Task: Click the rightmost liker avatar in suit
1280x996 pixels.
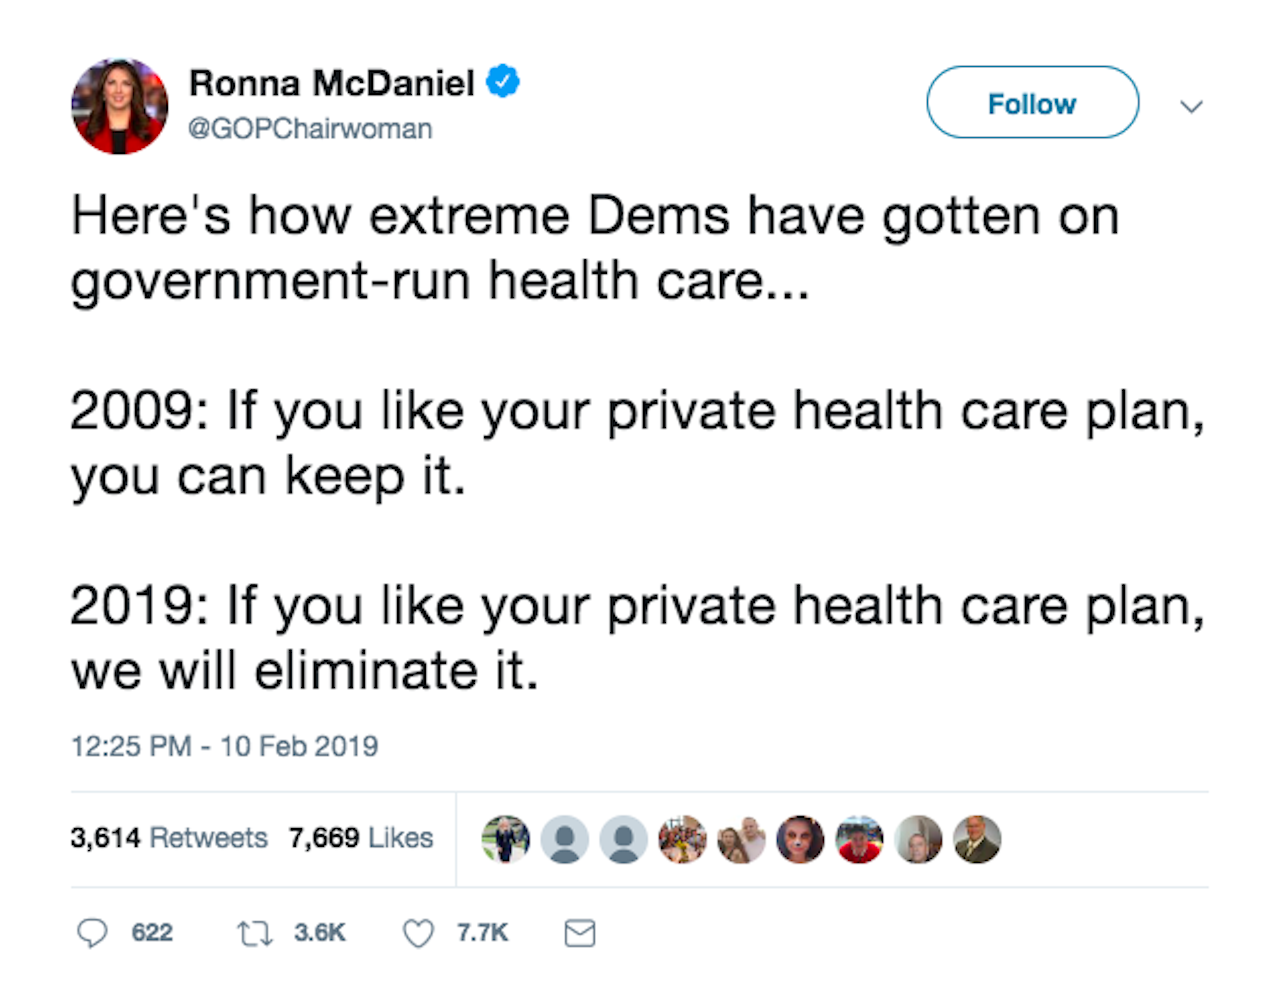Action: (x=977, y=839)
